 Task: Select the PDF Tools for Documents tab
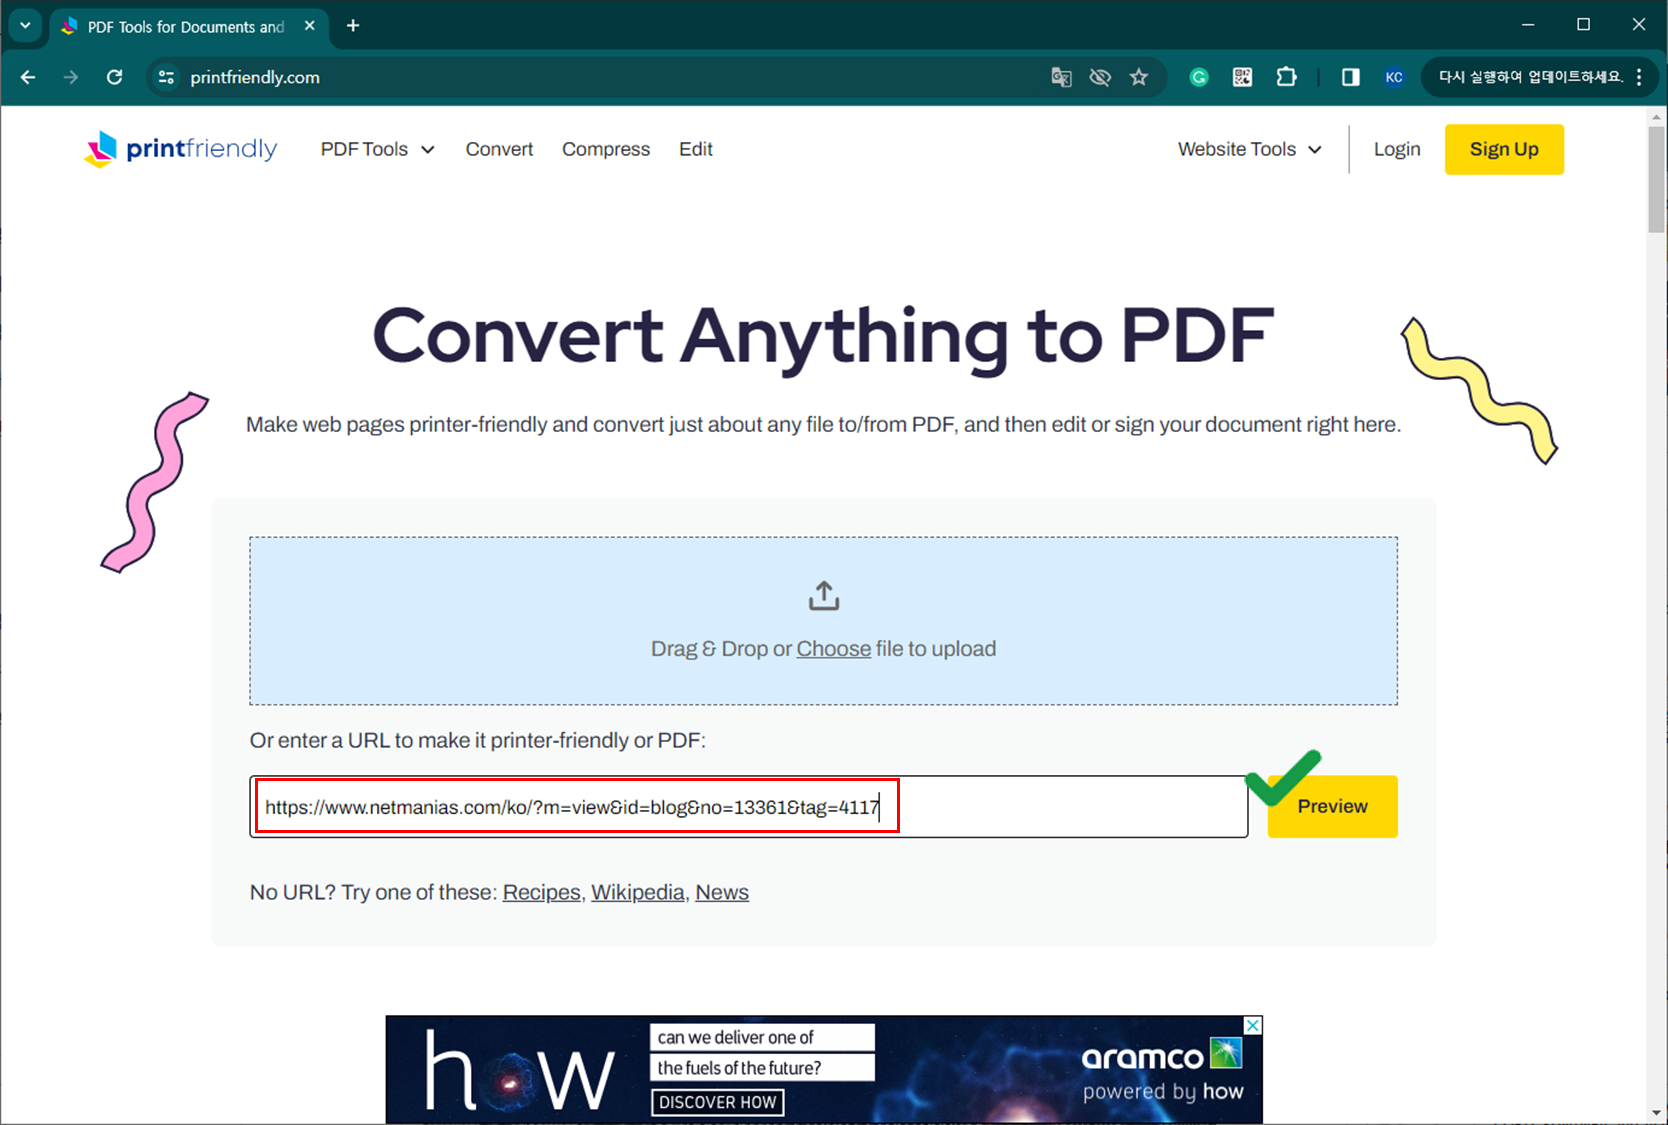click(x=186, y=26)
